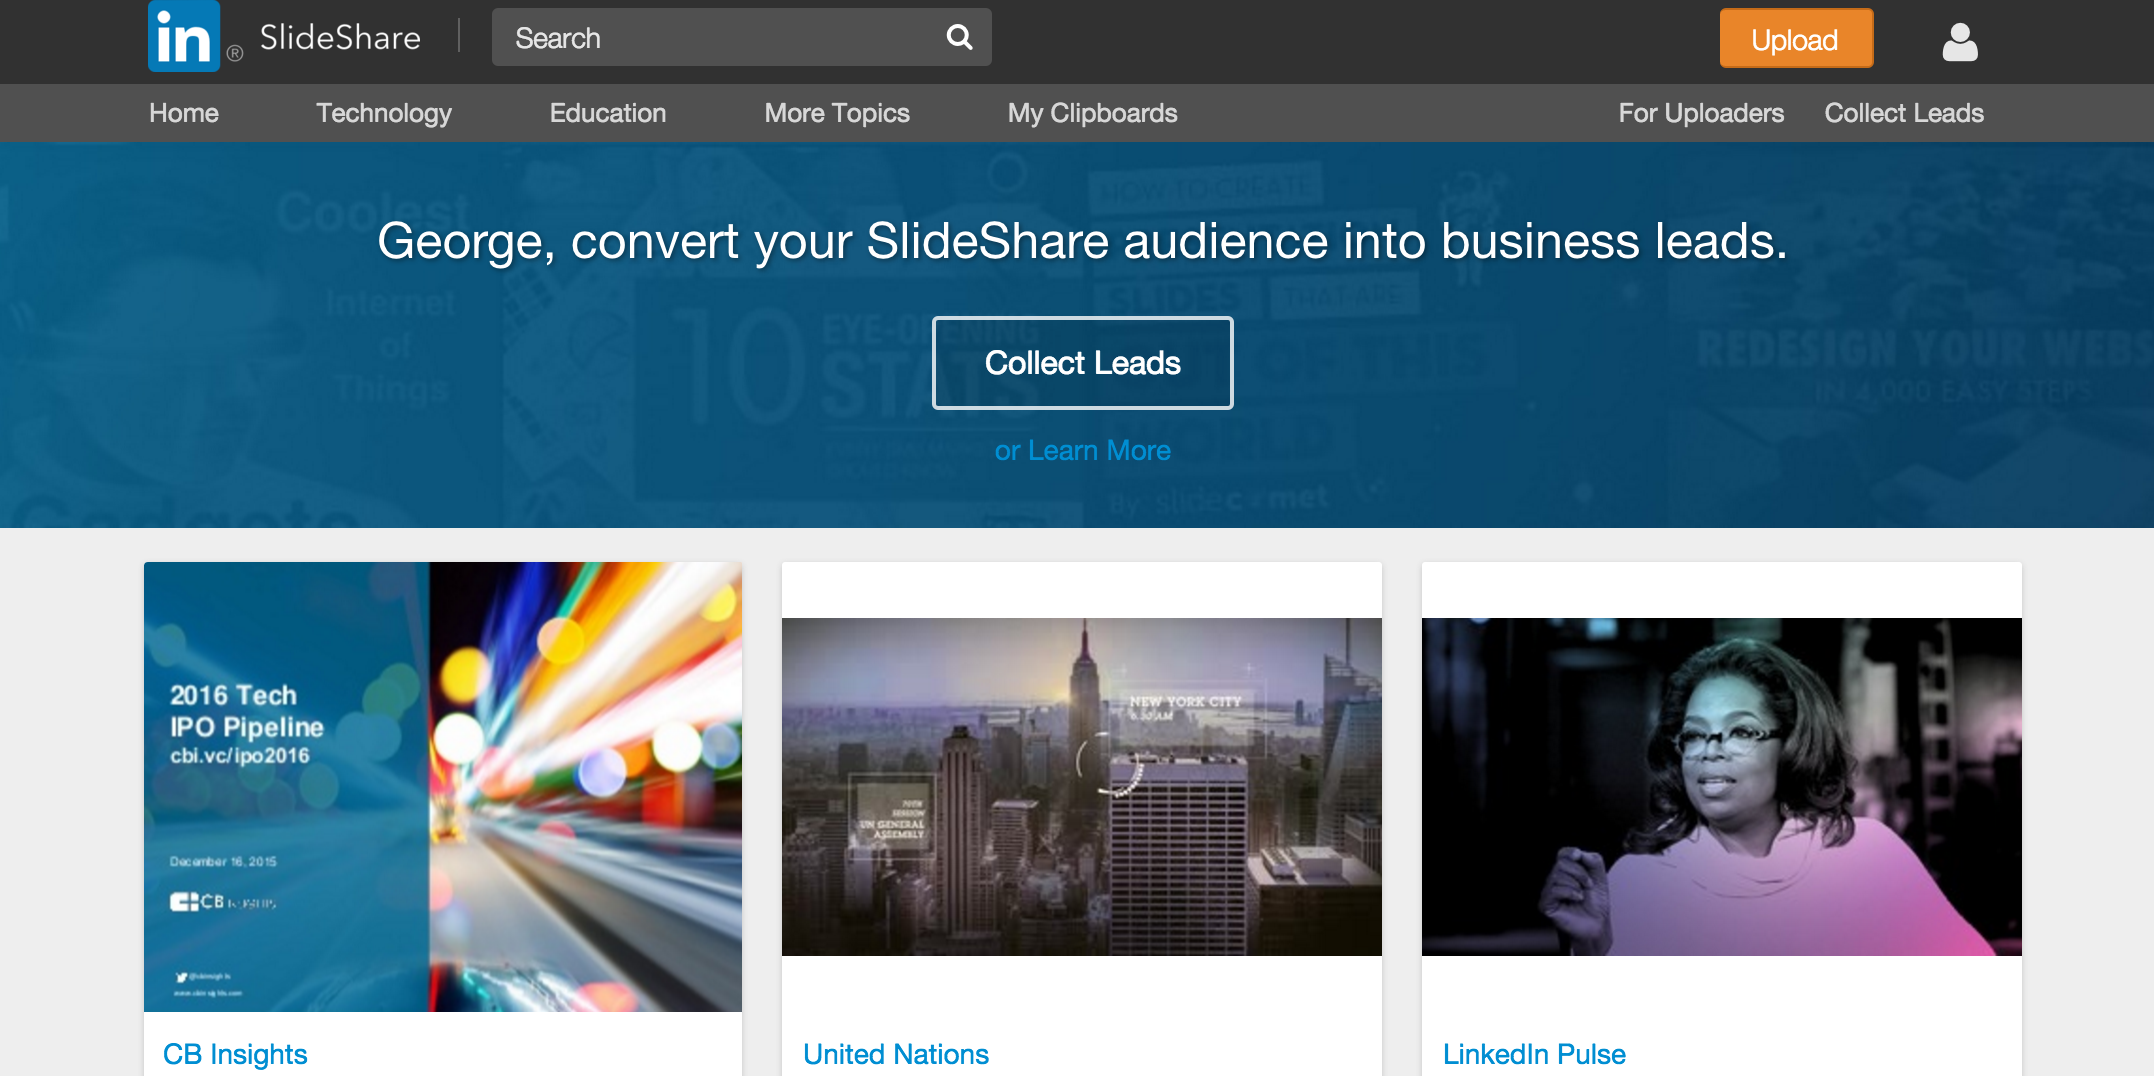Go to the Home menu item
The height and width of the screenshot is (1076, 2154).
184,113
